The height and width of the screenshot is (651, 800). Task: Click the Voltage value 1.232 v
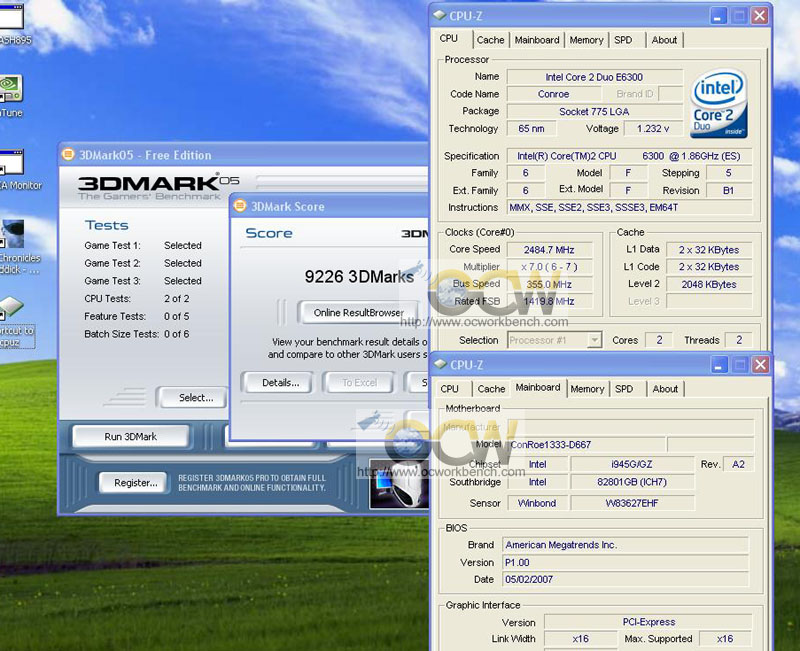pos(653,129)
